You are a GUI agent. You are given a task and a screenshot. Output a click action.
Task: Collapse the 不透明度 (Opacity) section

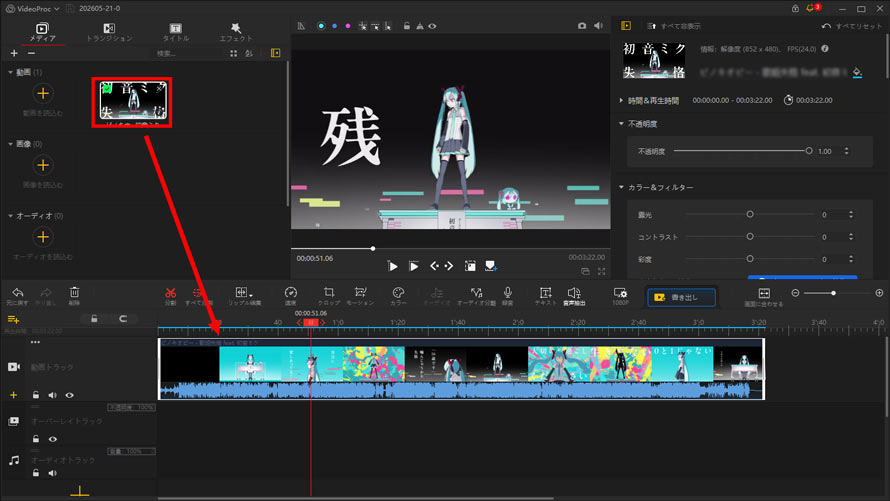[x=621, y=124]
